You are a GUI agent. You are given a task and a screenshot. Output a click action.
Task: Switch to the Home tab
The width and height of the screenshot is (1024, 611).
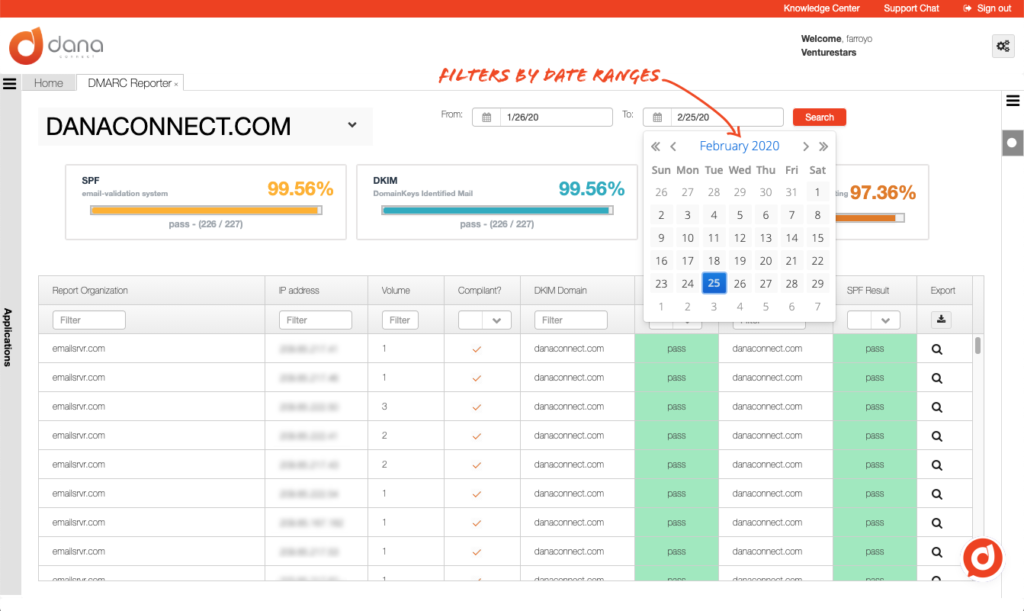(48, 83)
